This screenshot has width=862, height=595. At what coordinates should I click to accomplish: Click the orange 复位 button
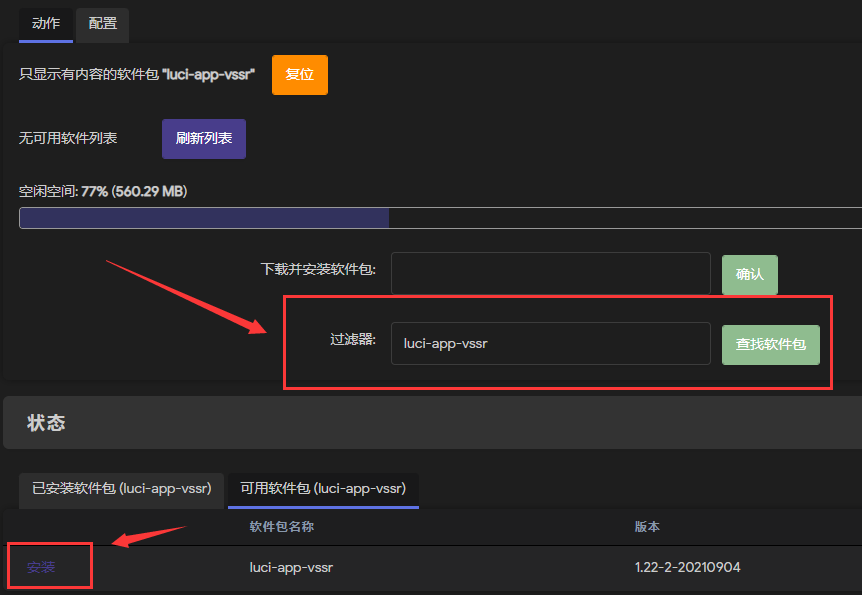pos(300,75)
